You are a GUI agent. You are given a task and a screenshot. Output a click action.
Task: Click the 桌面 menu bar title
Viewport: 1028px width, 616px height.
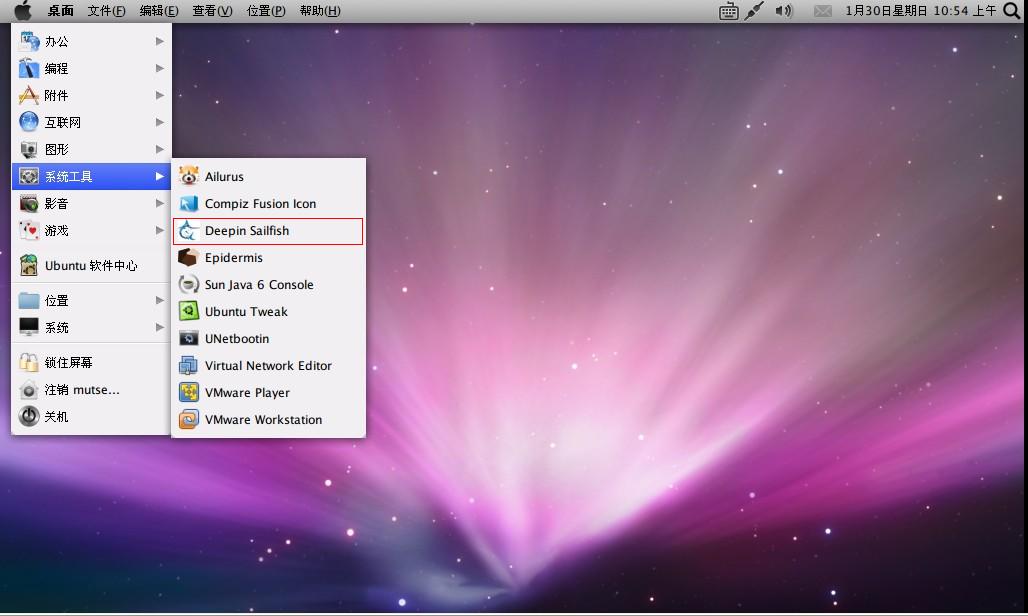pos(60,10)
